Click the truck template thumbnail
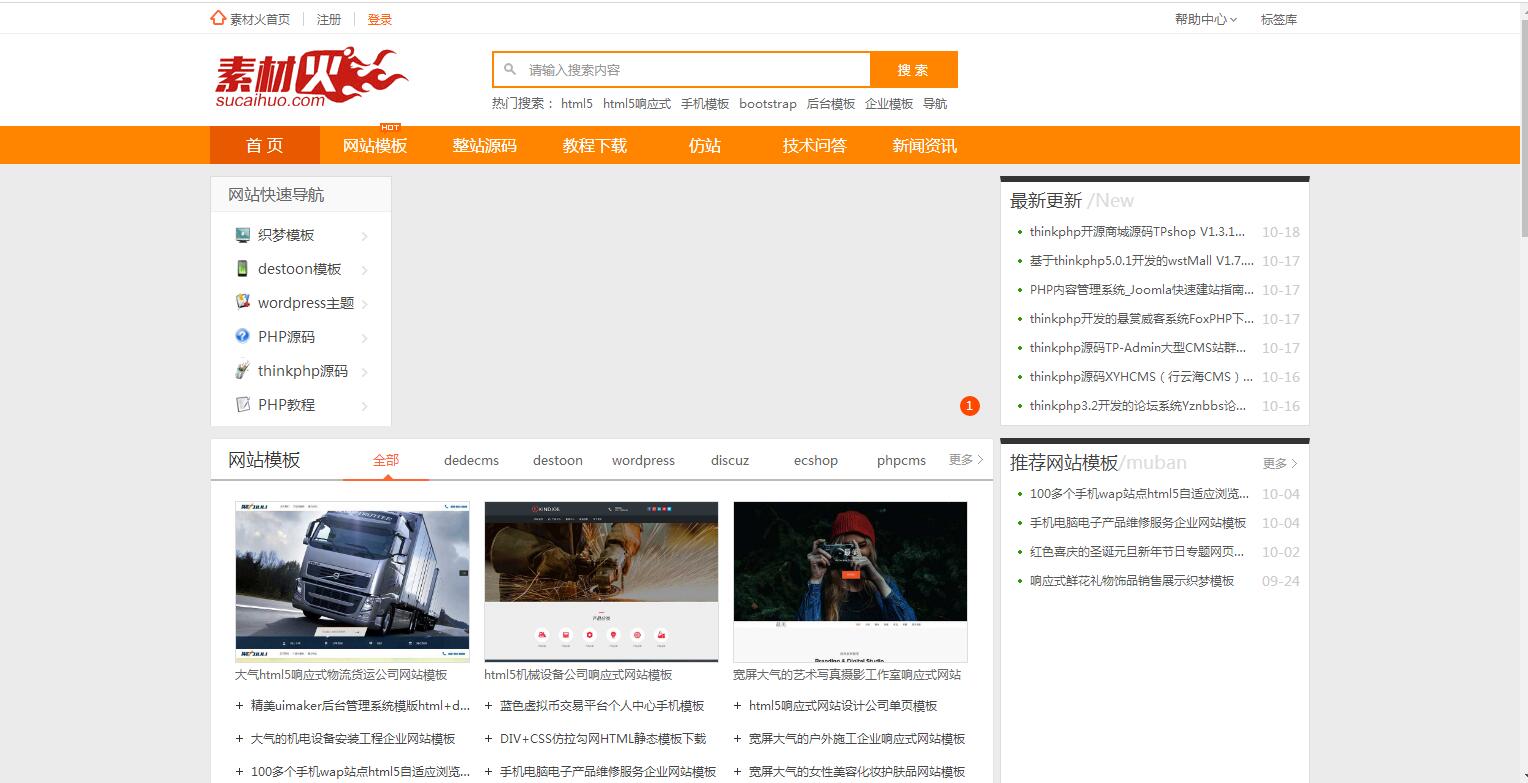1528x783 pixels. click(351, 581)
